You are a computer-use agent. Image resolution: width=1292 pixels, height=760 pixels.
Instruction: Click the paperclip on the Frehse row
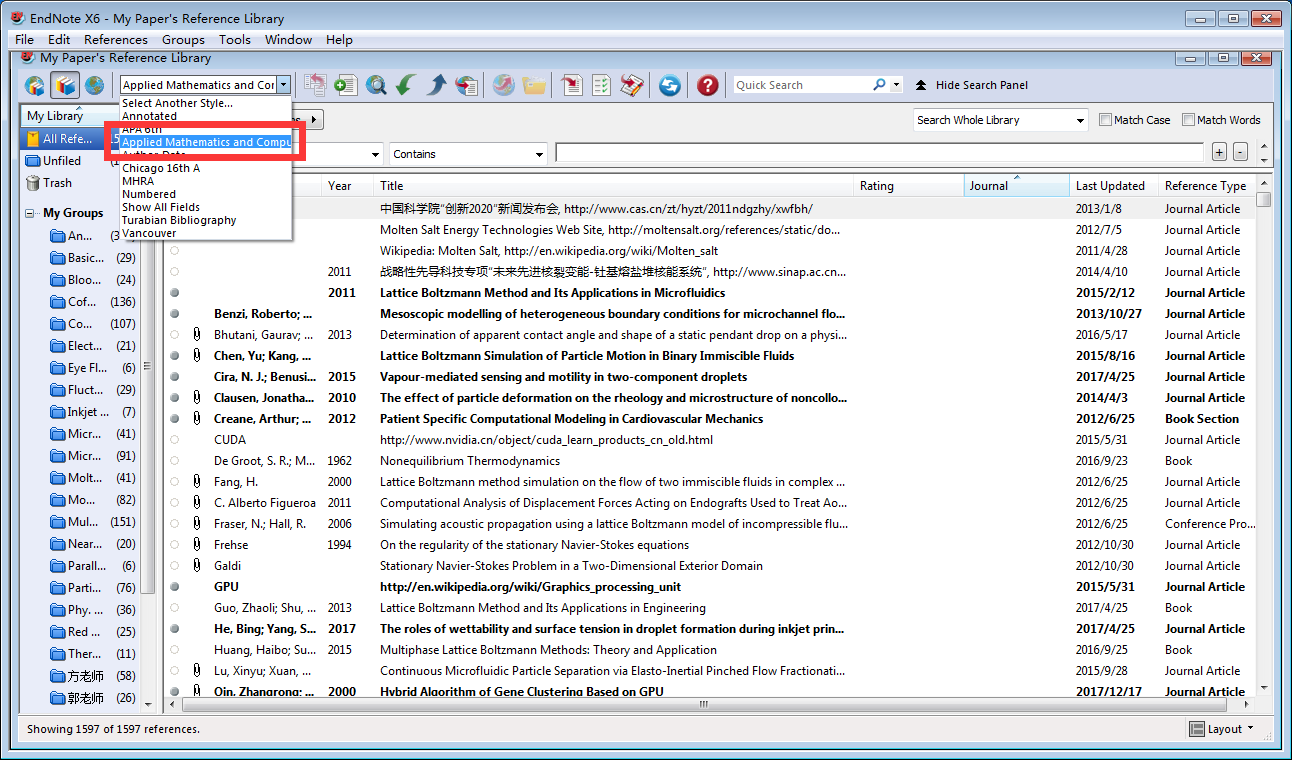click(x=197, y=545)
